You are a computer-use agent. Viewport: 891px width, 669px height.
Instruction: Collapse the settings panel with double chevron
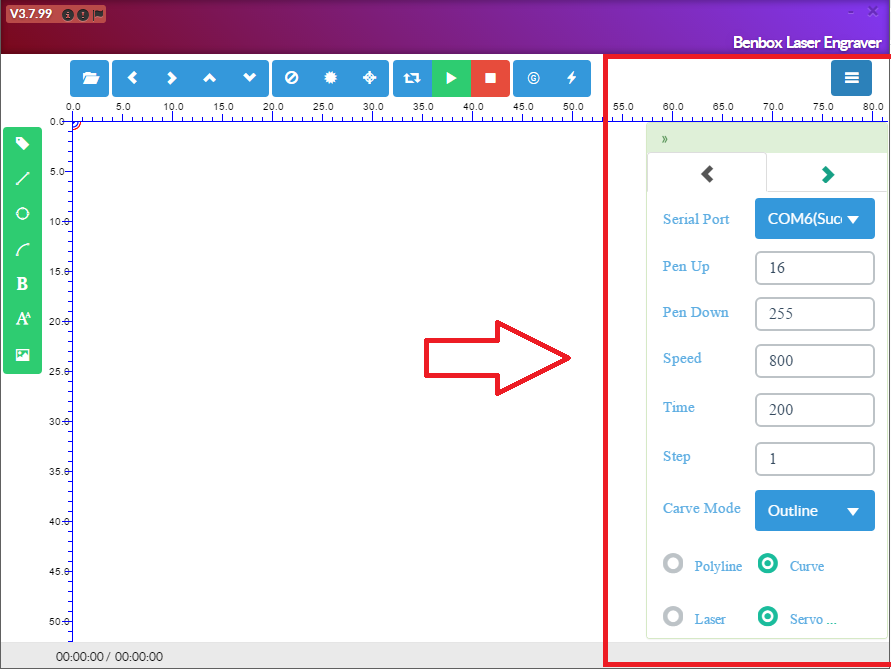tap(664, 139)
